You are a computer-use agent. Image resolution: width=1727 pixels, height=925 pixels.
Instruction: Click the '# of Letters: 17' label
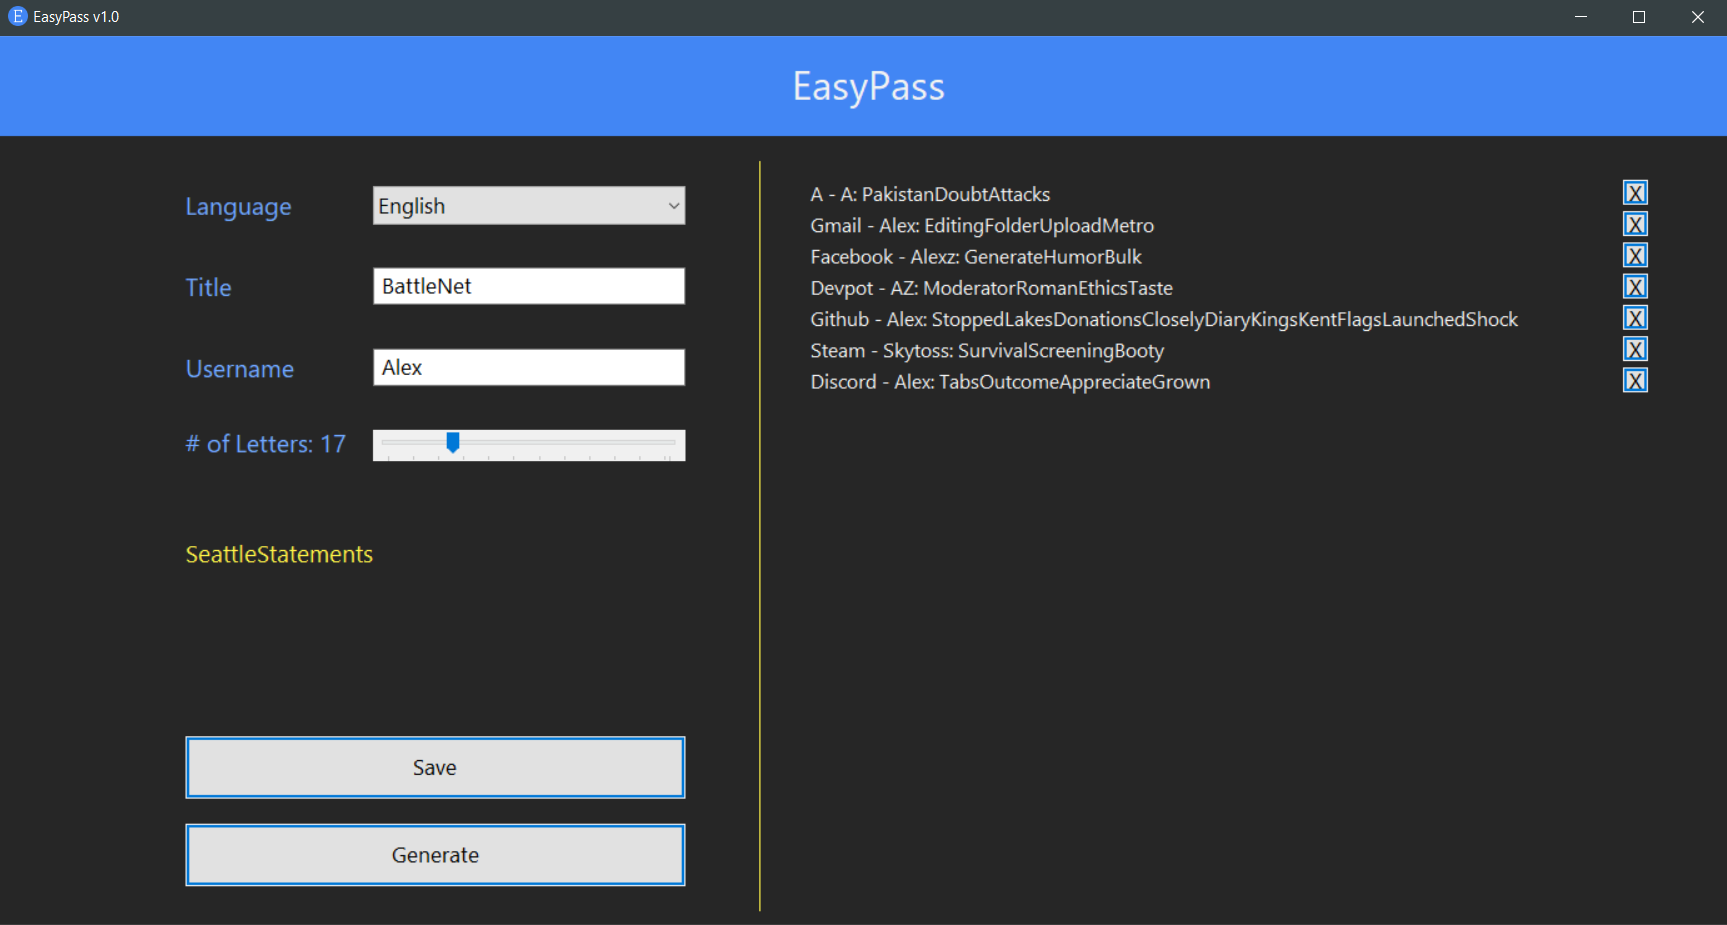click(266, 444)
